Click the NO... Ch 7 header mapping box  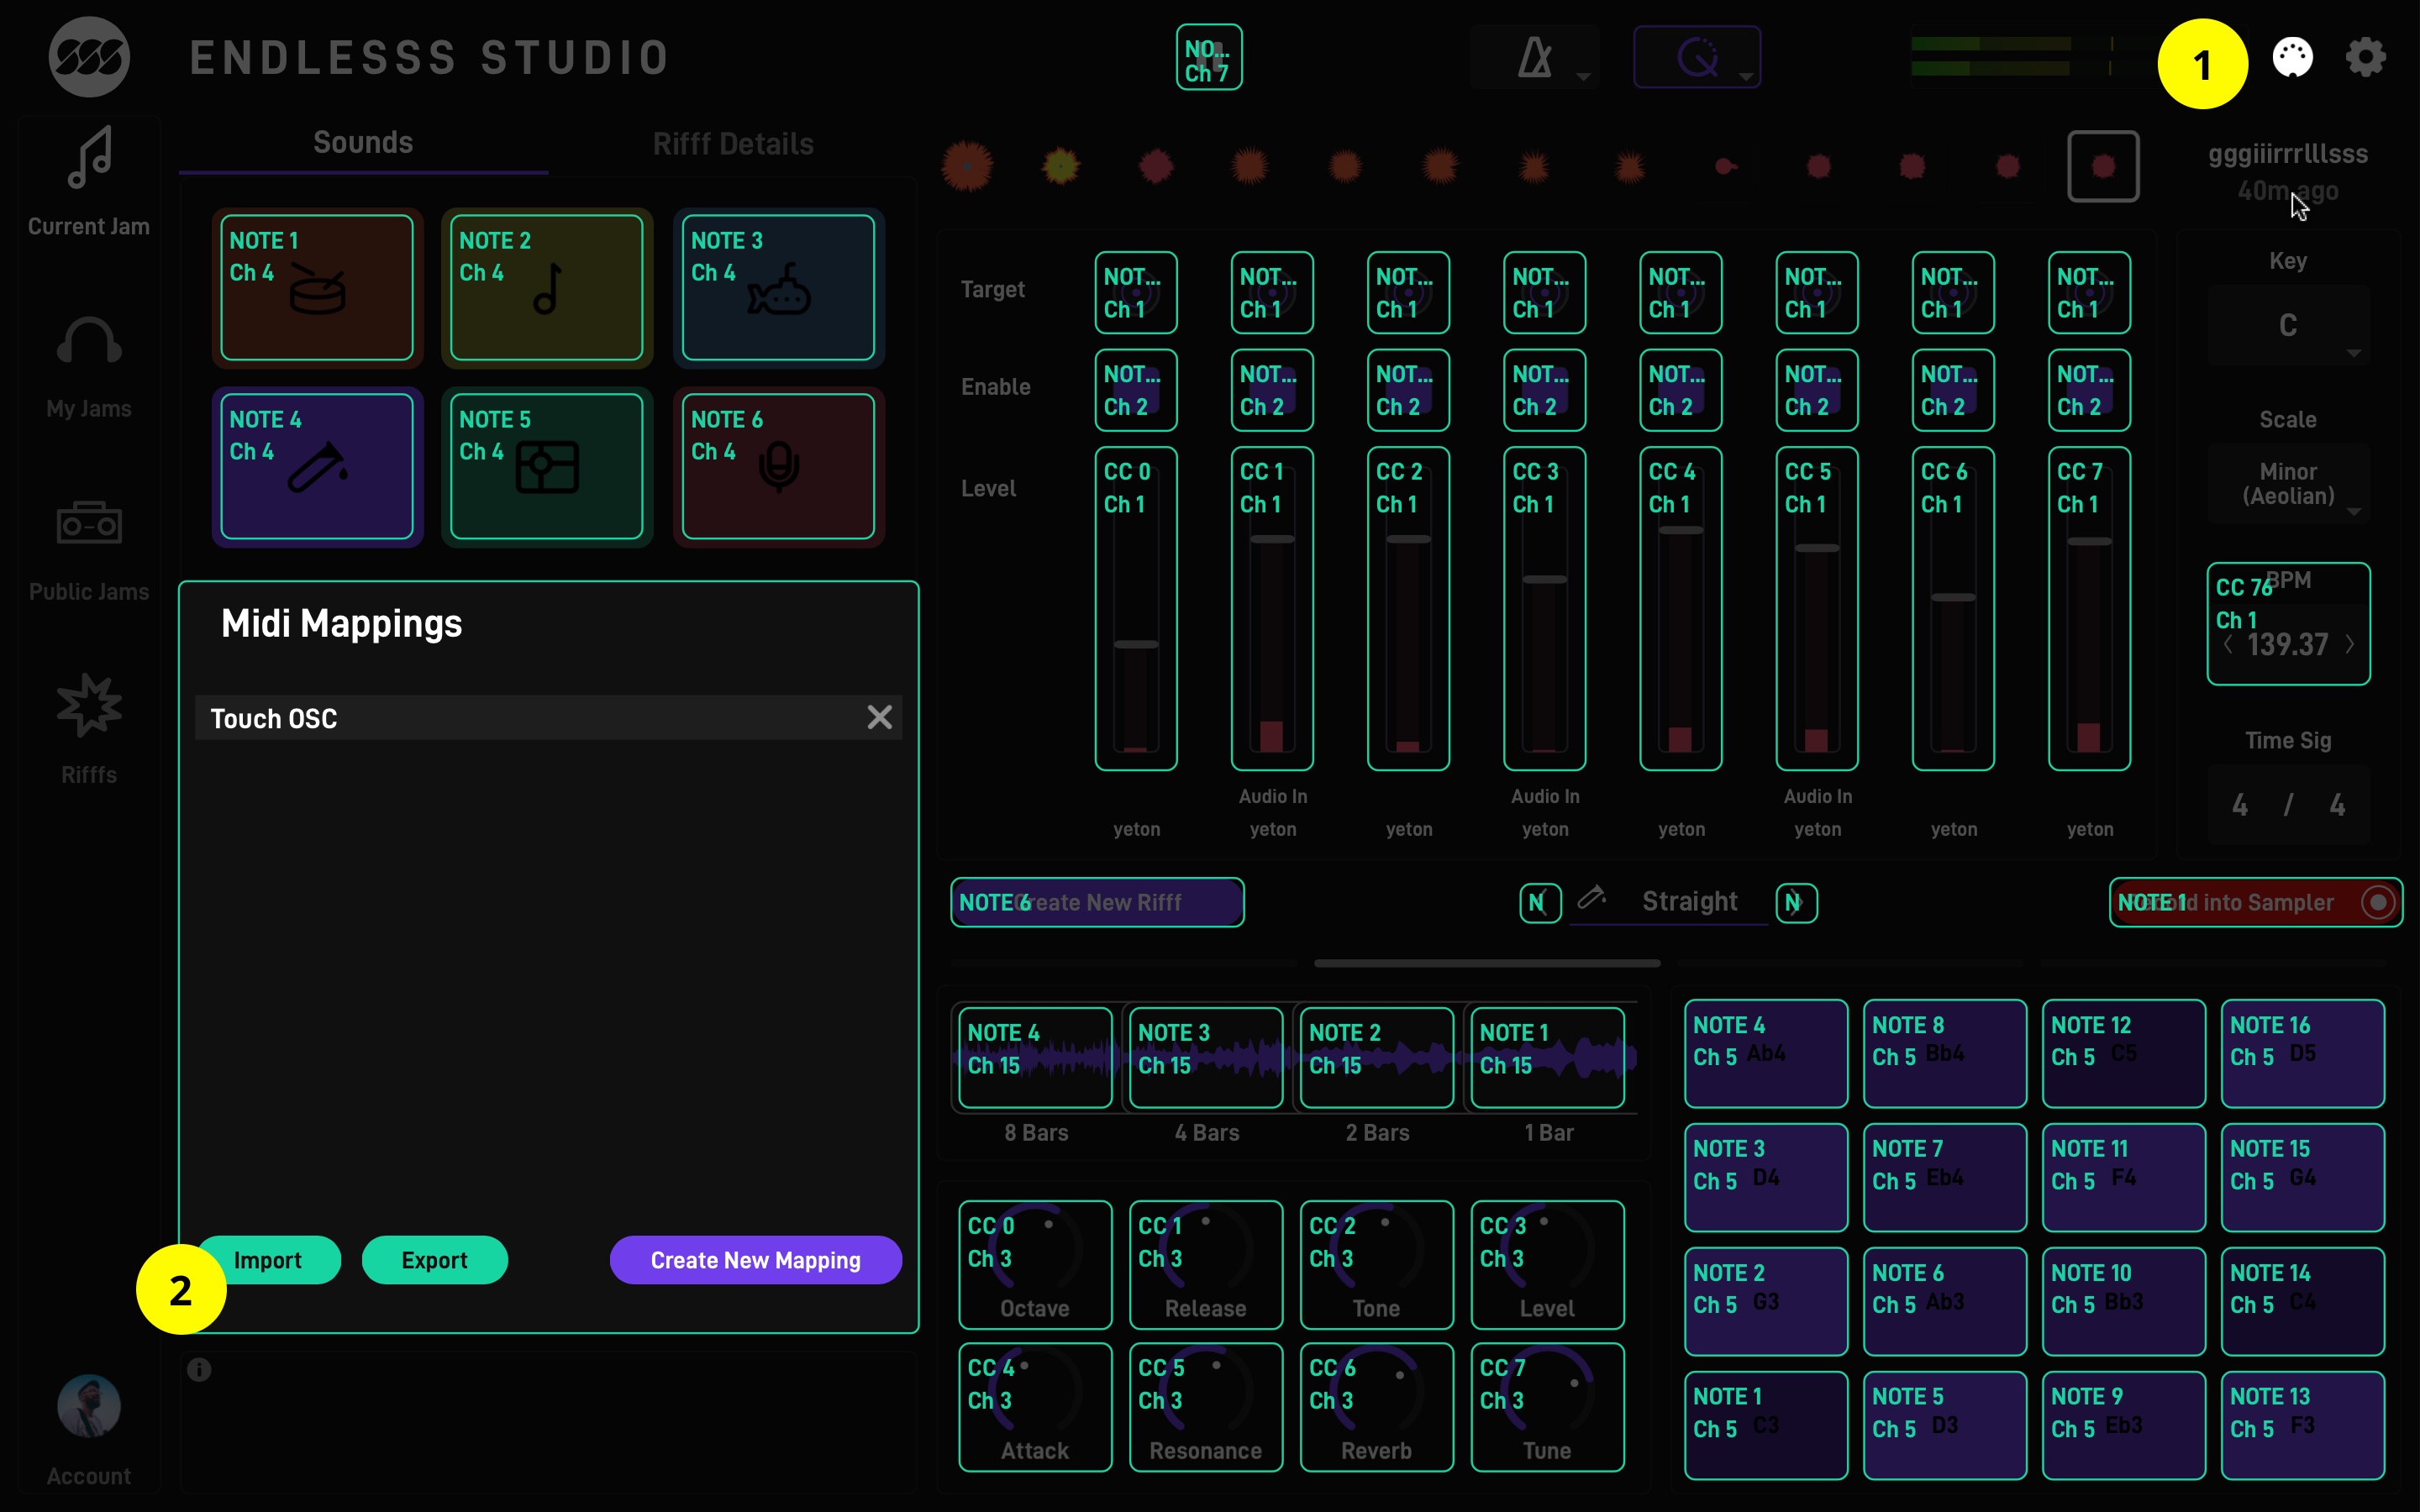tap(1209, 57)
